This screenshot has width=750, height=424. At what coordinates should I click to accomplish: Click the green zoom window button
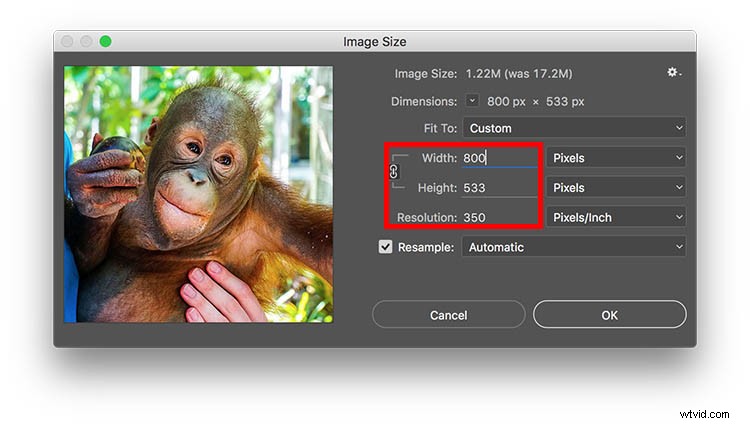tap(105, 42)
